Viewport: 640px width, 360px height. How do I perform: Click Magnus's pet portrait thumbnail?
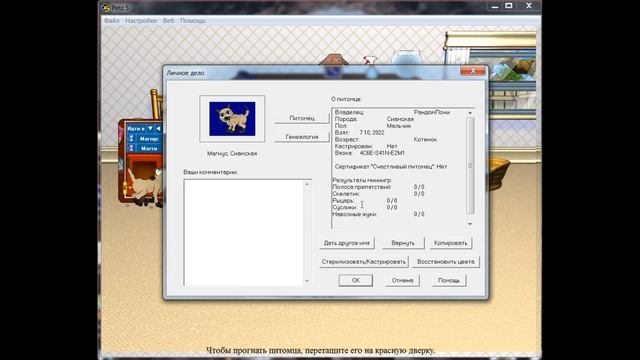[232, 119]
